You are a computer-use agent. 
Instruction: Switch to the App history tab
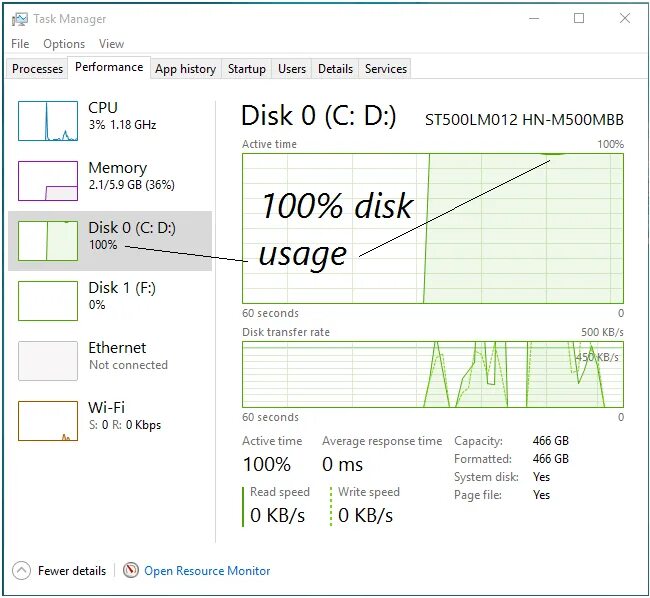click(x=185, y=69)
